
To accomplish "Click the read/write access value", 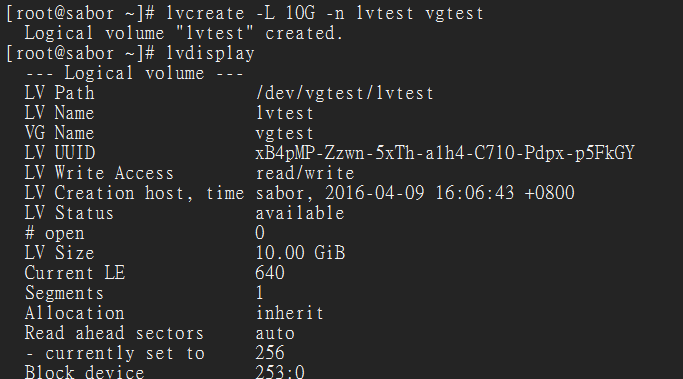I will [304, 173].
